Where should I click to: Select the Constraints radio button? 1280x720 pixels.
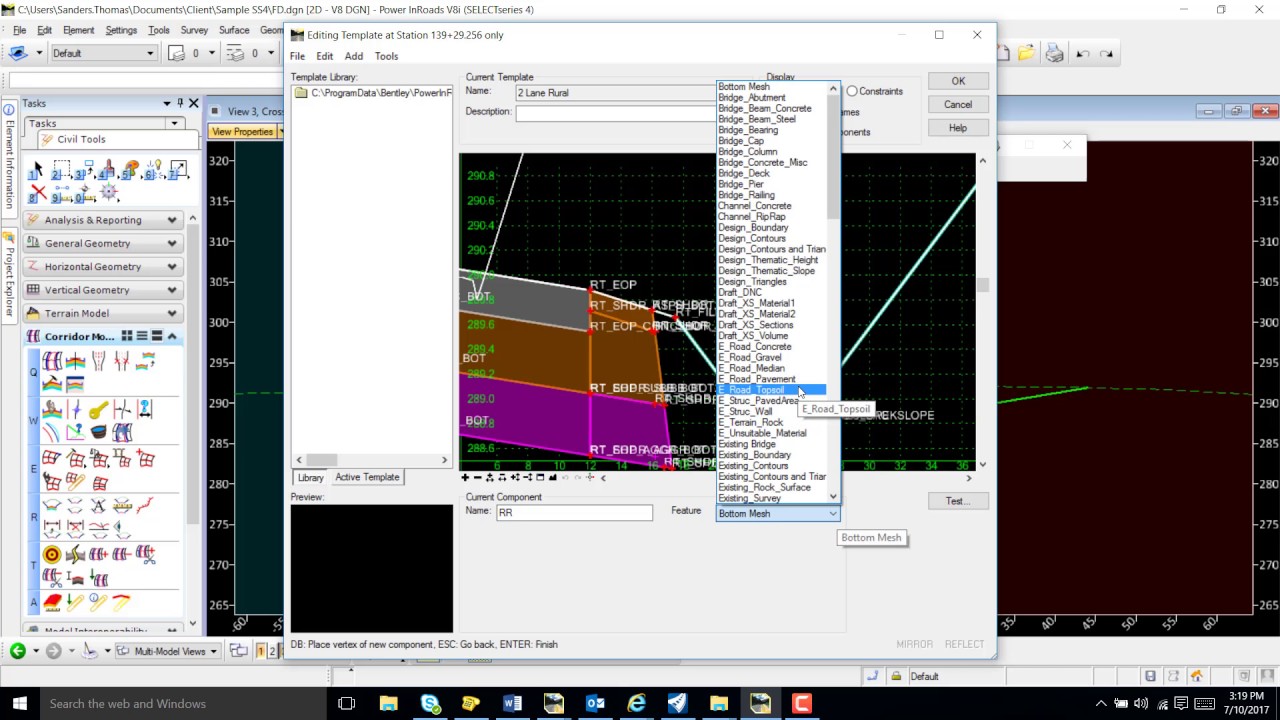852,91
